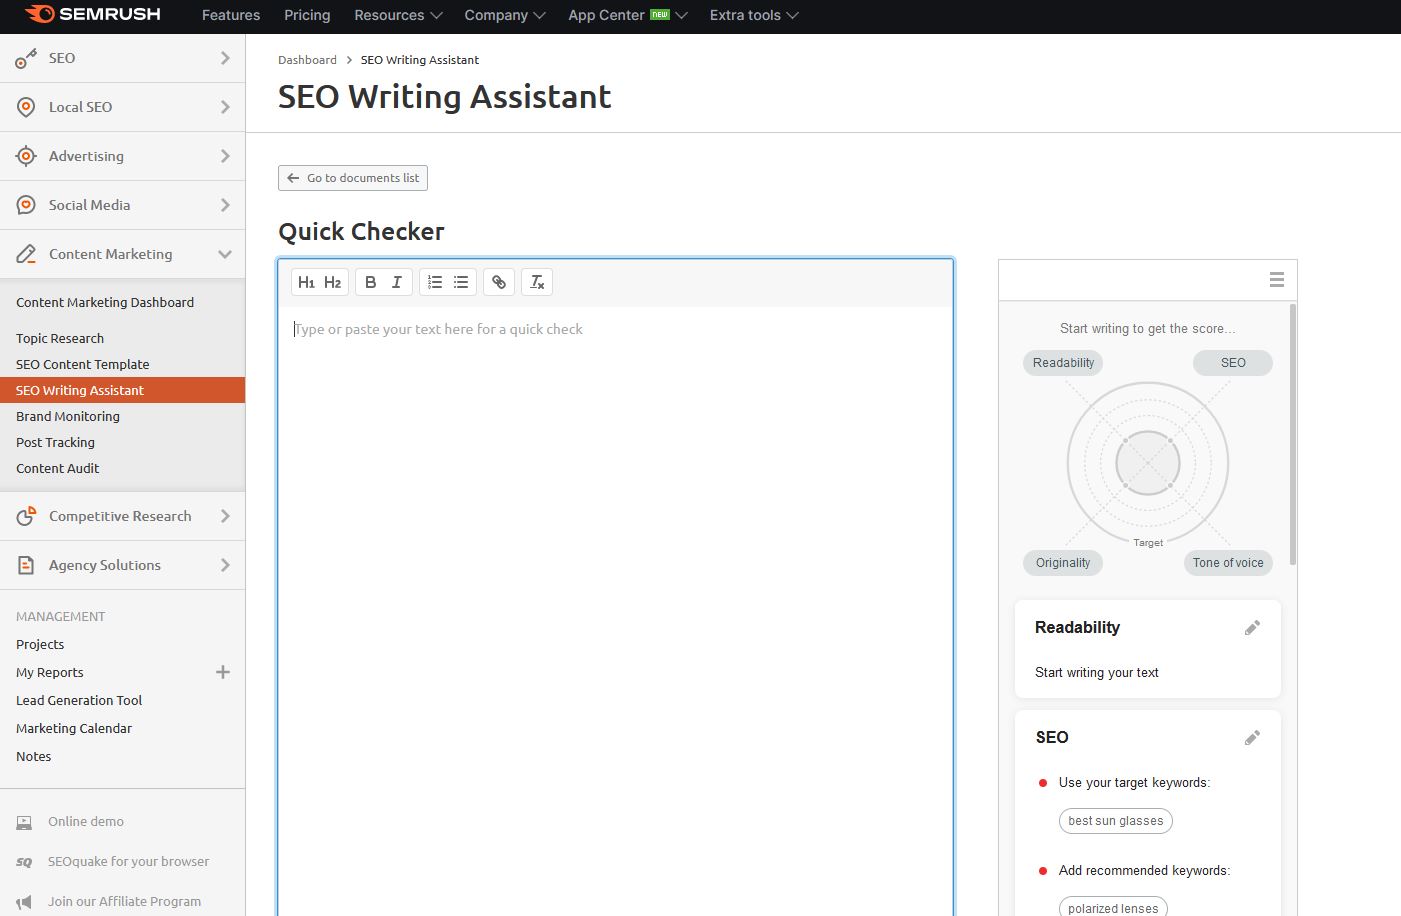This screenshot has height=916, width=1401.
Task: Click into the quick check text editor
Action: 616,610
